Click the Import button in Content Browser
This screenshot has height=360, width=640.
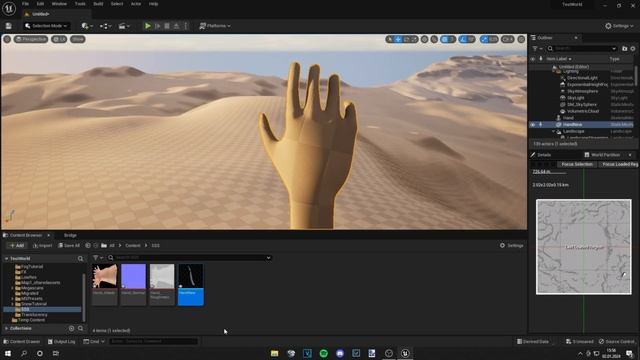[x=42, y=246]
